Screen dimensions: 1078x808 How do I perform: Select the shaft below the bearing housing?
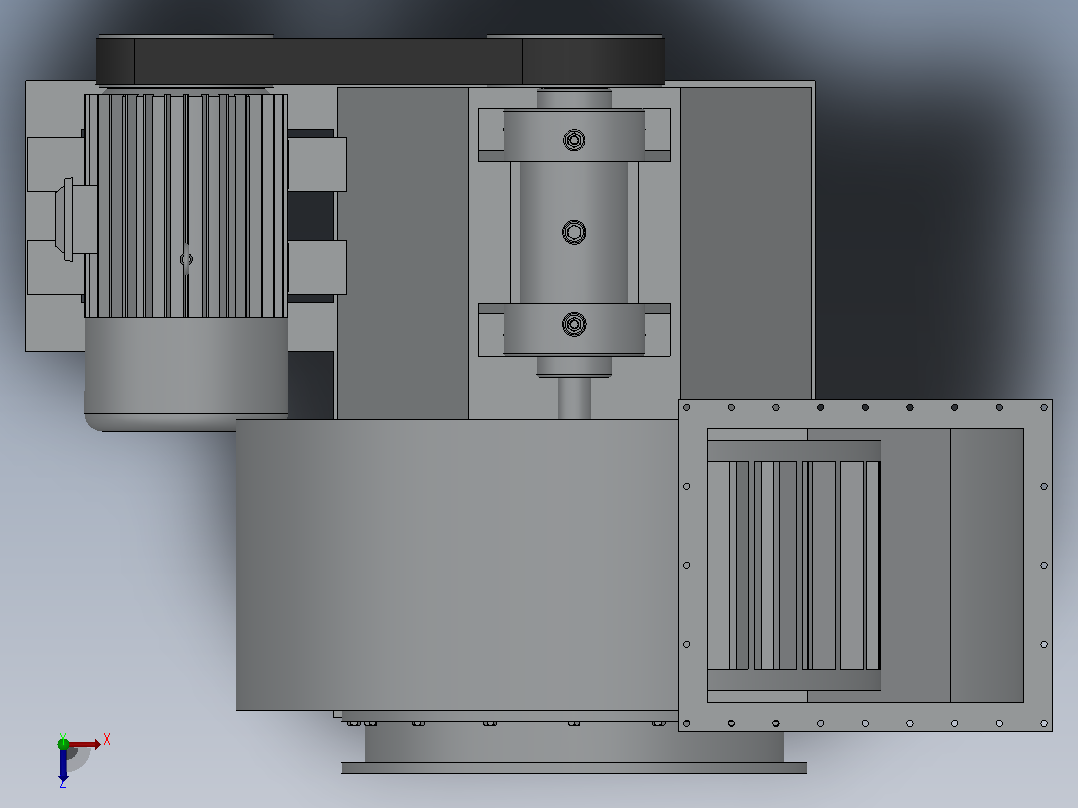click(574, 398)
